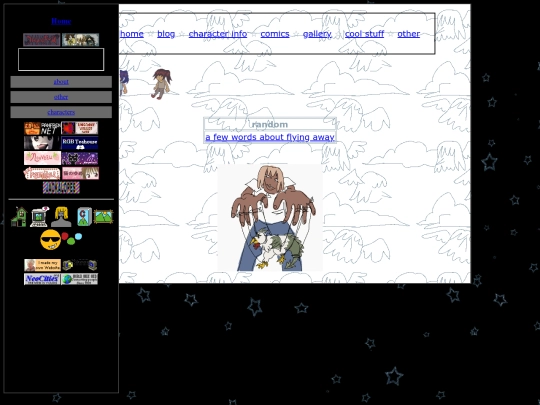Open the two-computers badge
The image size is (540, 405).
click(x=80, y=265)
